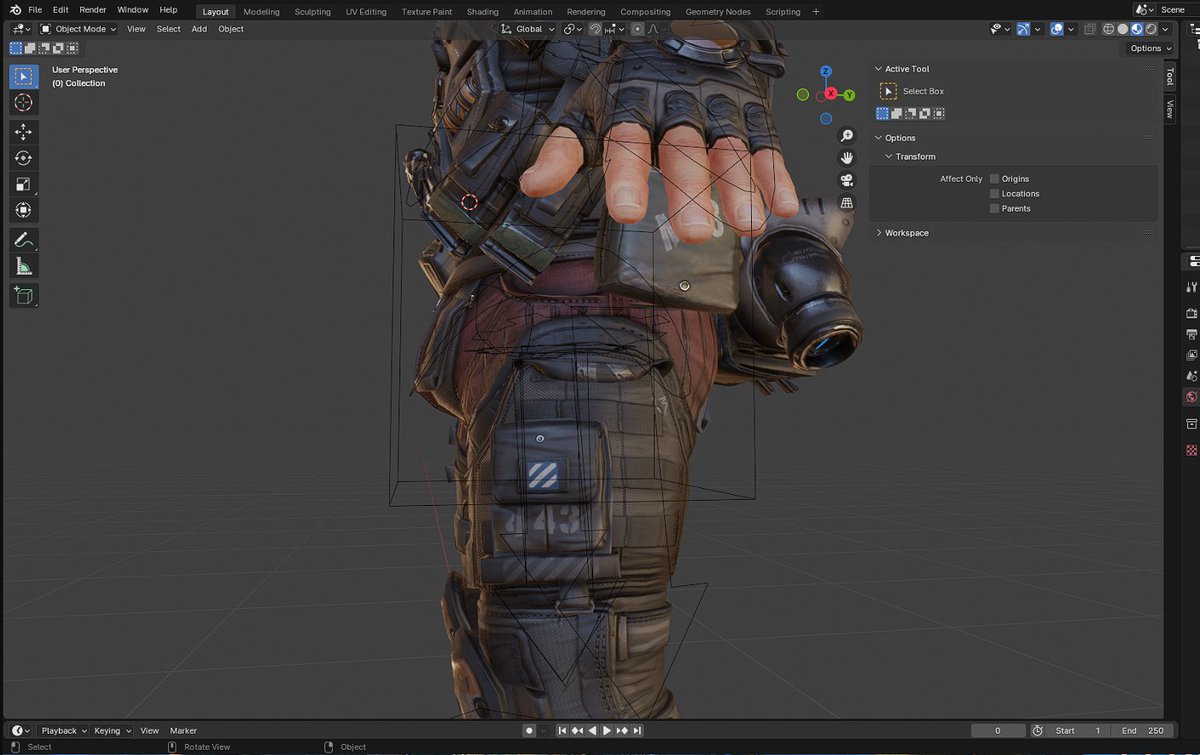Image resolution: width=1200 pixels, height=755 pixels.
Task: Select the Move tool
Action: (24, 132)
